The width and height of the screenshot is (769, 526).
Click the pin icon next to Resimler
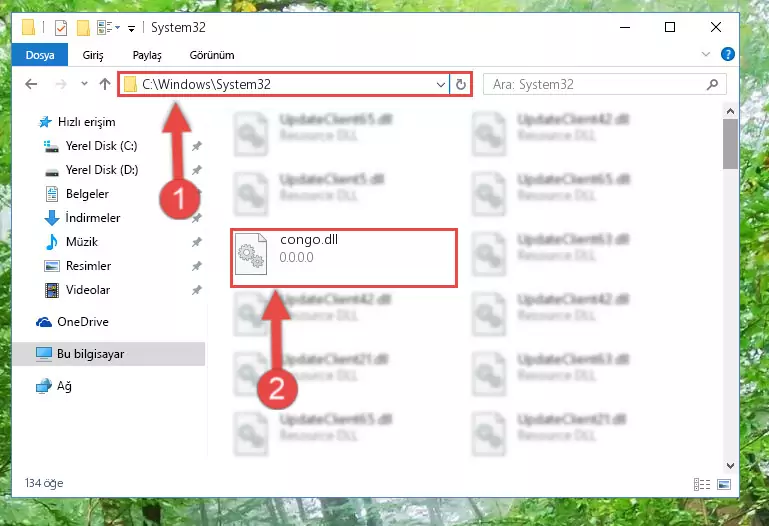[197, 266]
